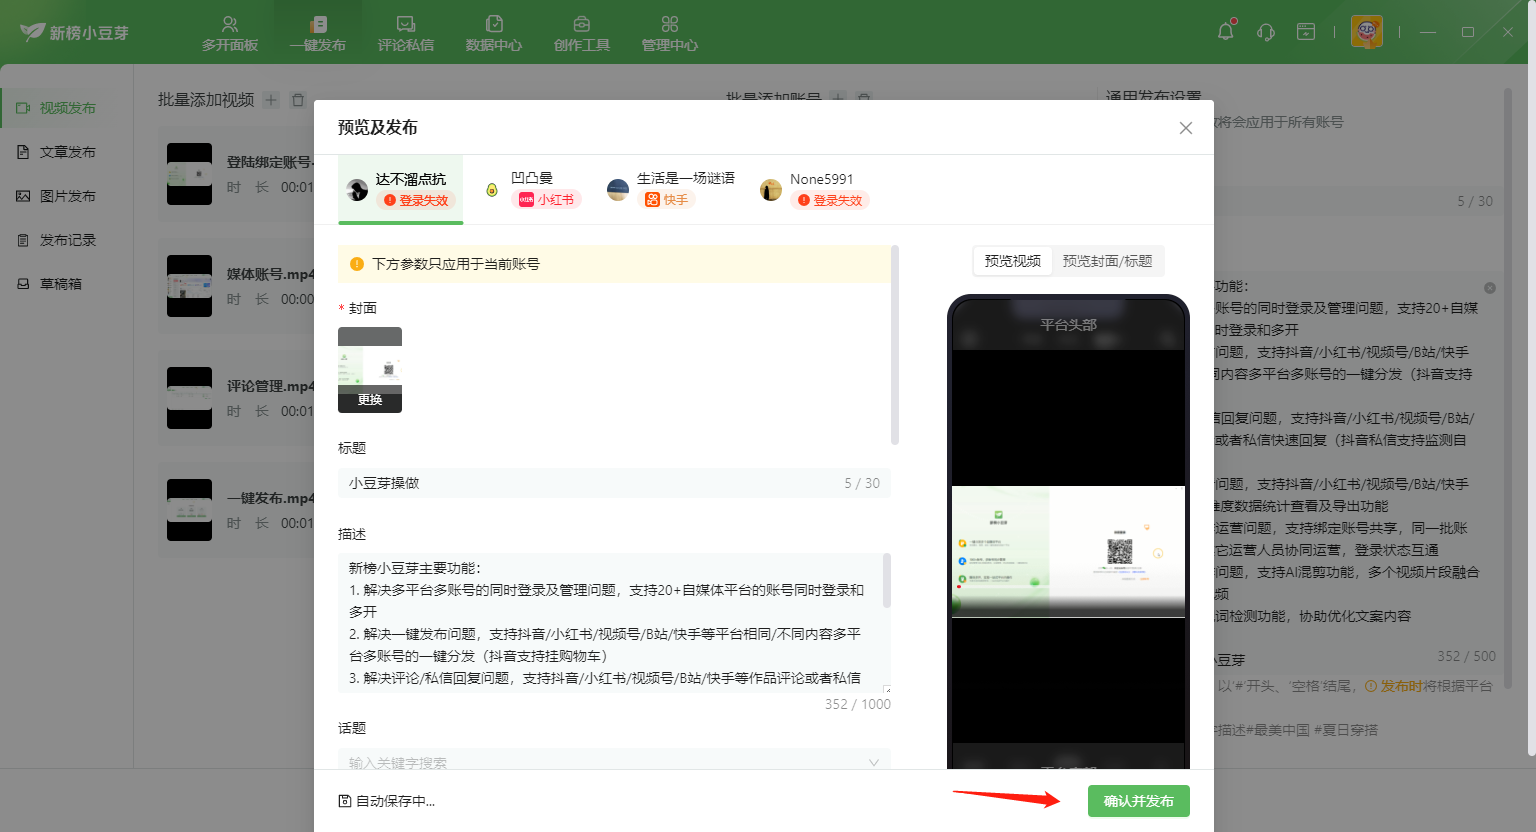
Task: Open the 评论私信 toolbar section
Action: pyautogui.click(x=405, y=33)
